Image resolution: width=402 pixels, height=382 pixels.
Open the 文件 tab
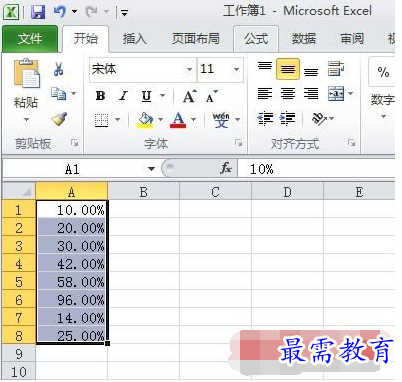tap(30, 39)
